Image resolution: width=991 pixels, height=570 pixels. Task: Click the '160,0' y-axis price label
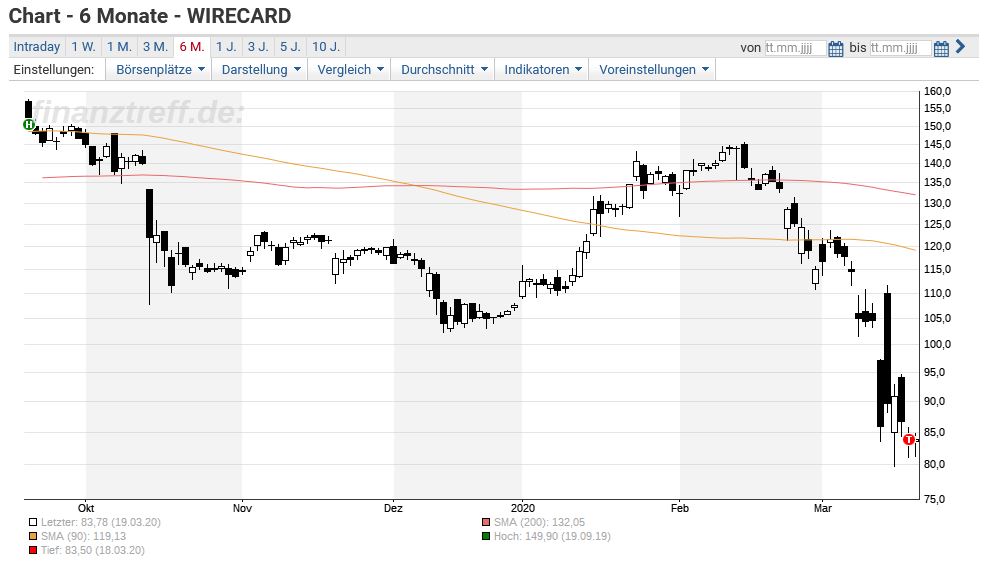937,91
